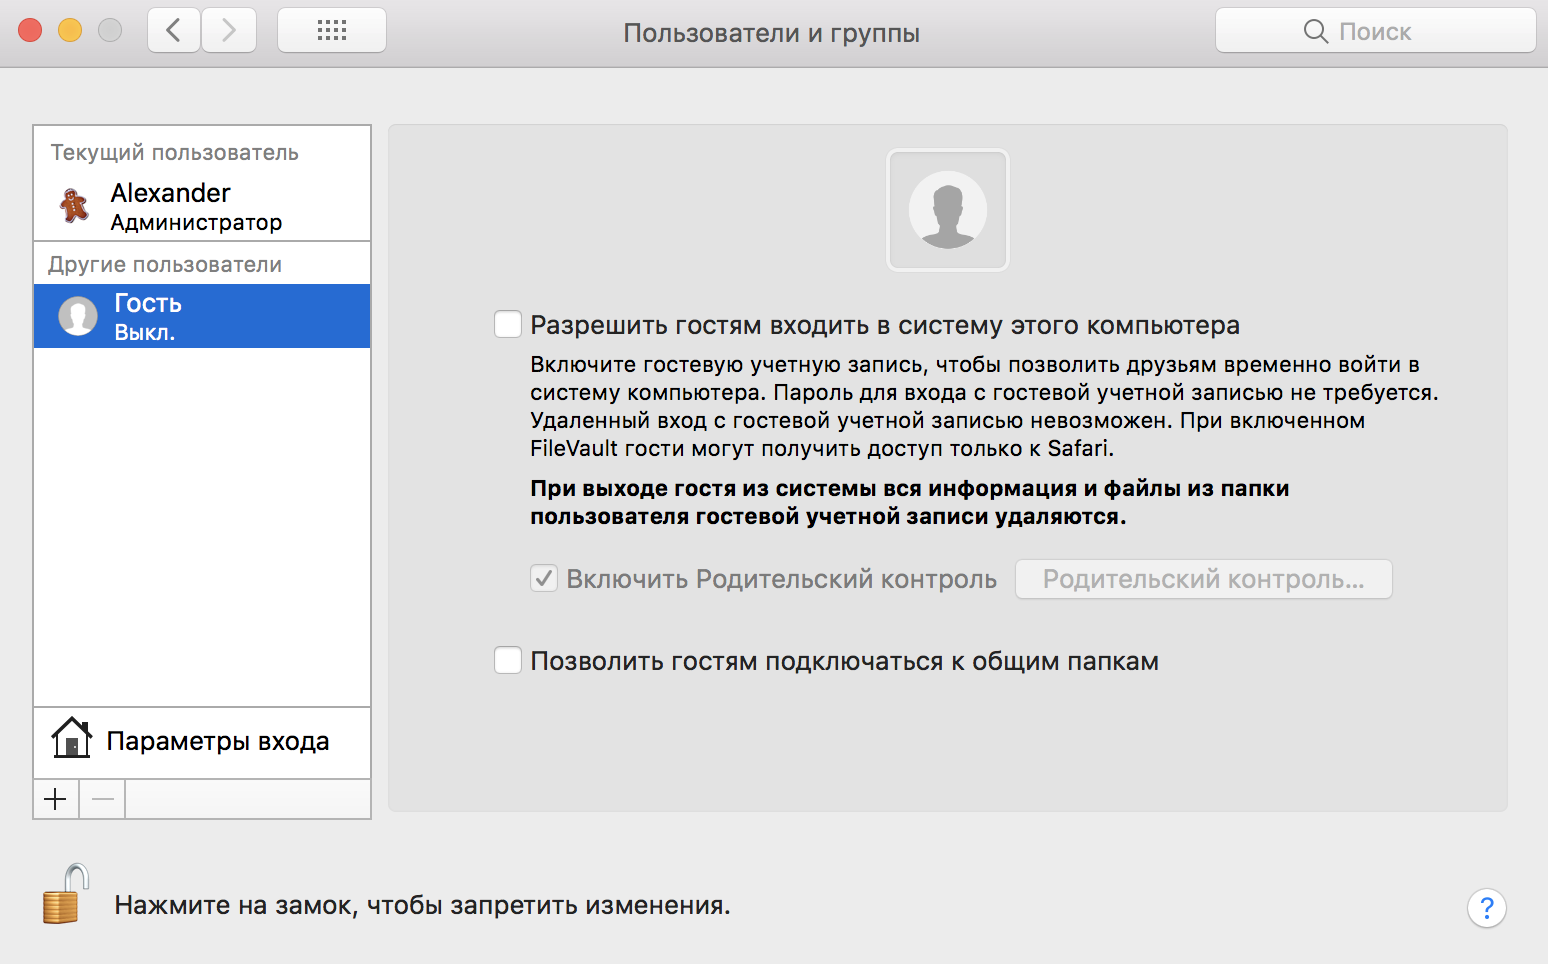The height and width of the screenshot is (964, 1548).
Task: Click the magnifier icon in the search field
Action: (1315, 31)
